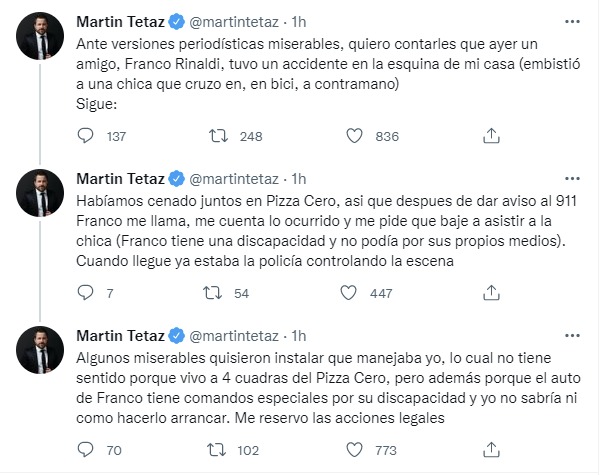
Task: Click the third tweet's profile picture
Action: coord(41,350)
